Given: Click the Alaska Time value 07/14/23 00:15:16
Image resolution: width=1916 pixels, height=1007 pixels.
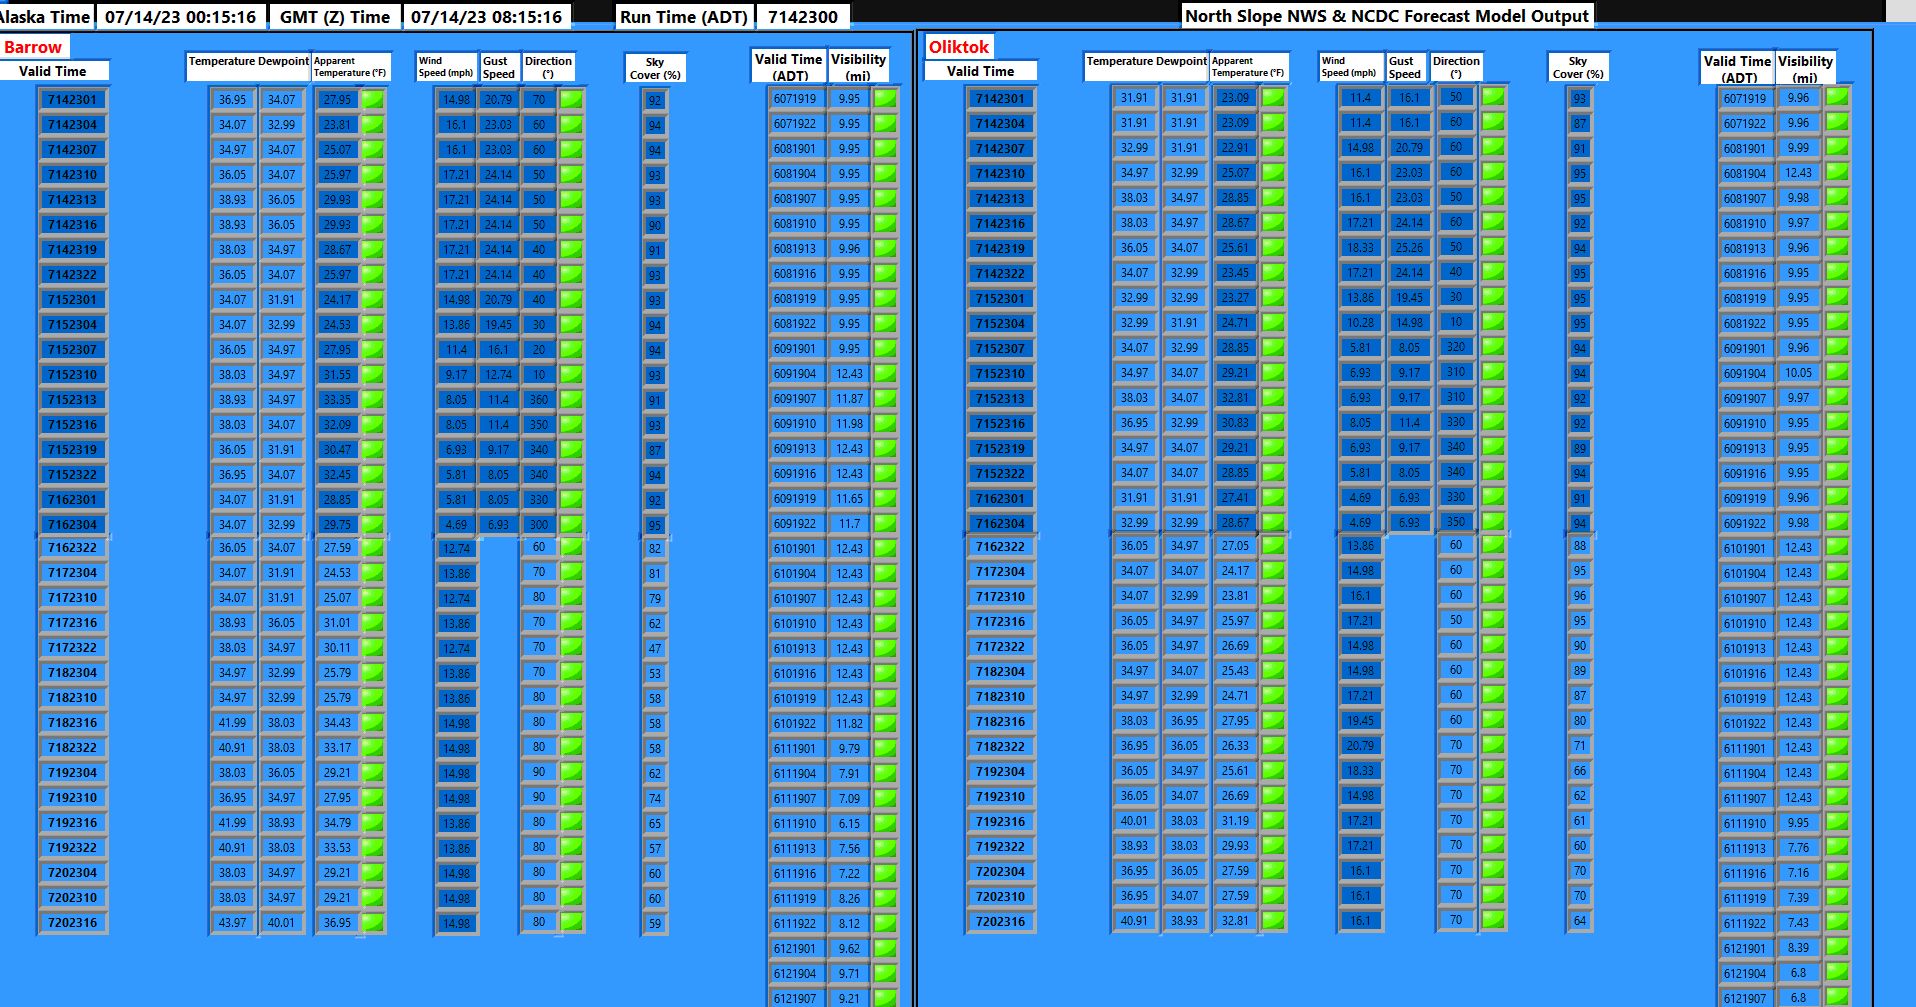Looking at the screenshot, I should tap(180, 16).
